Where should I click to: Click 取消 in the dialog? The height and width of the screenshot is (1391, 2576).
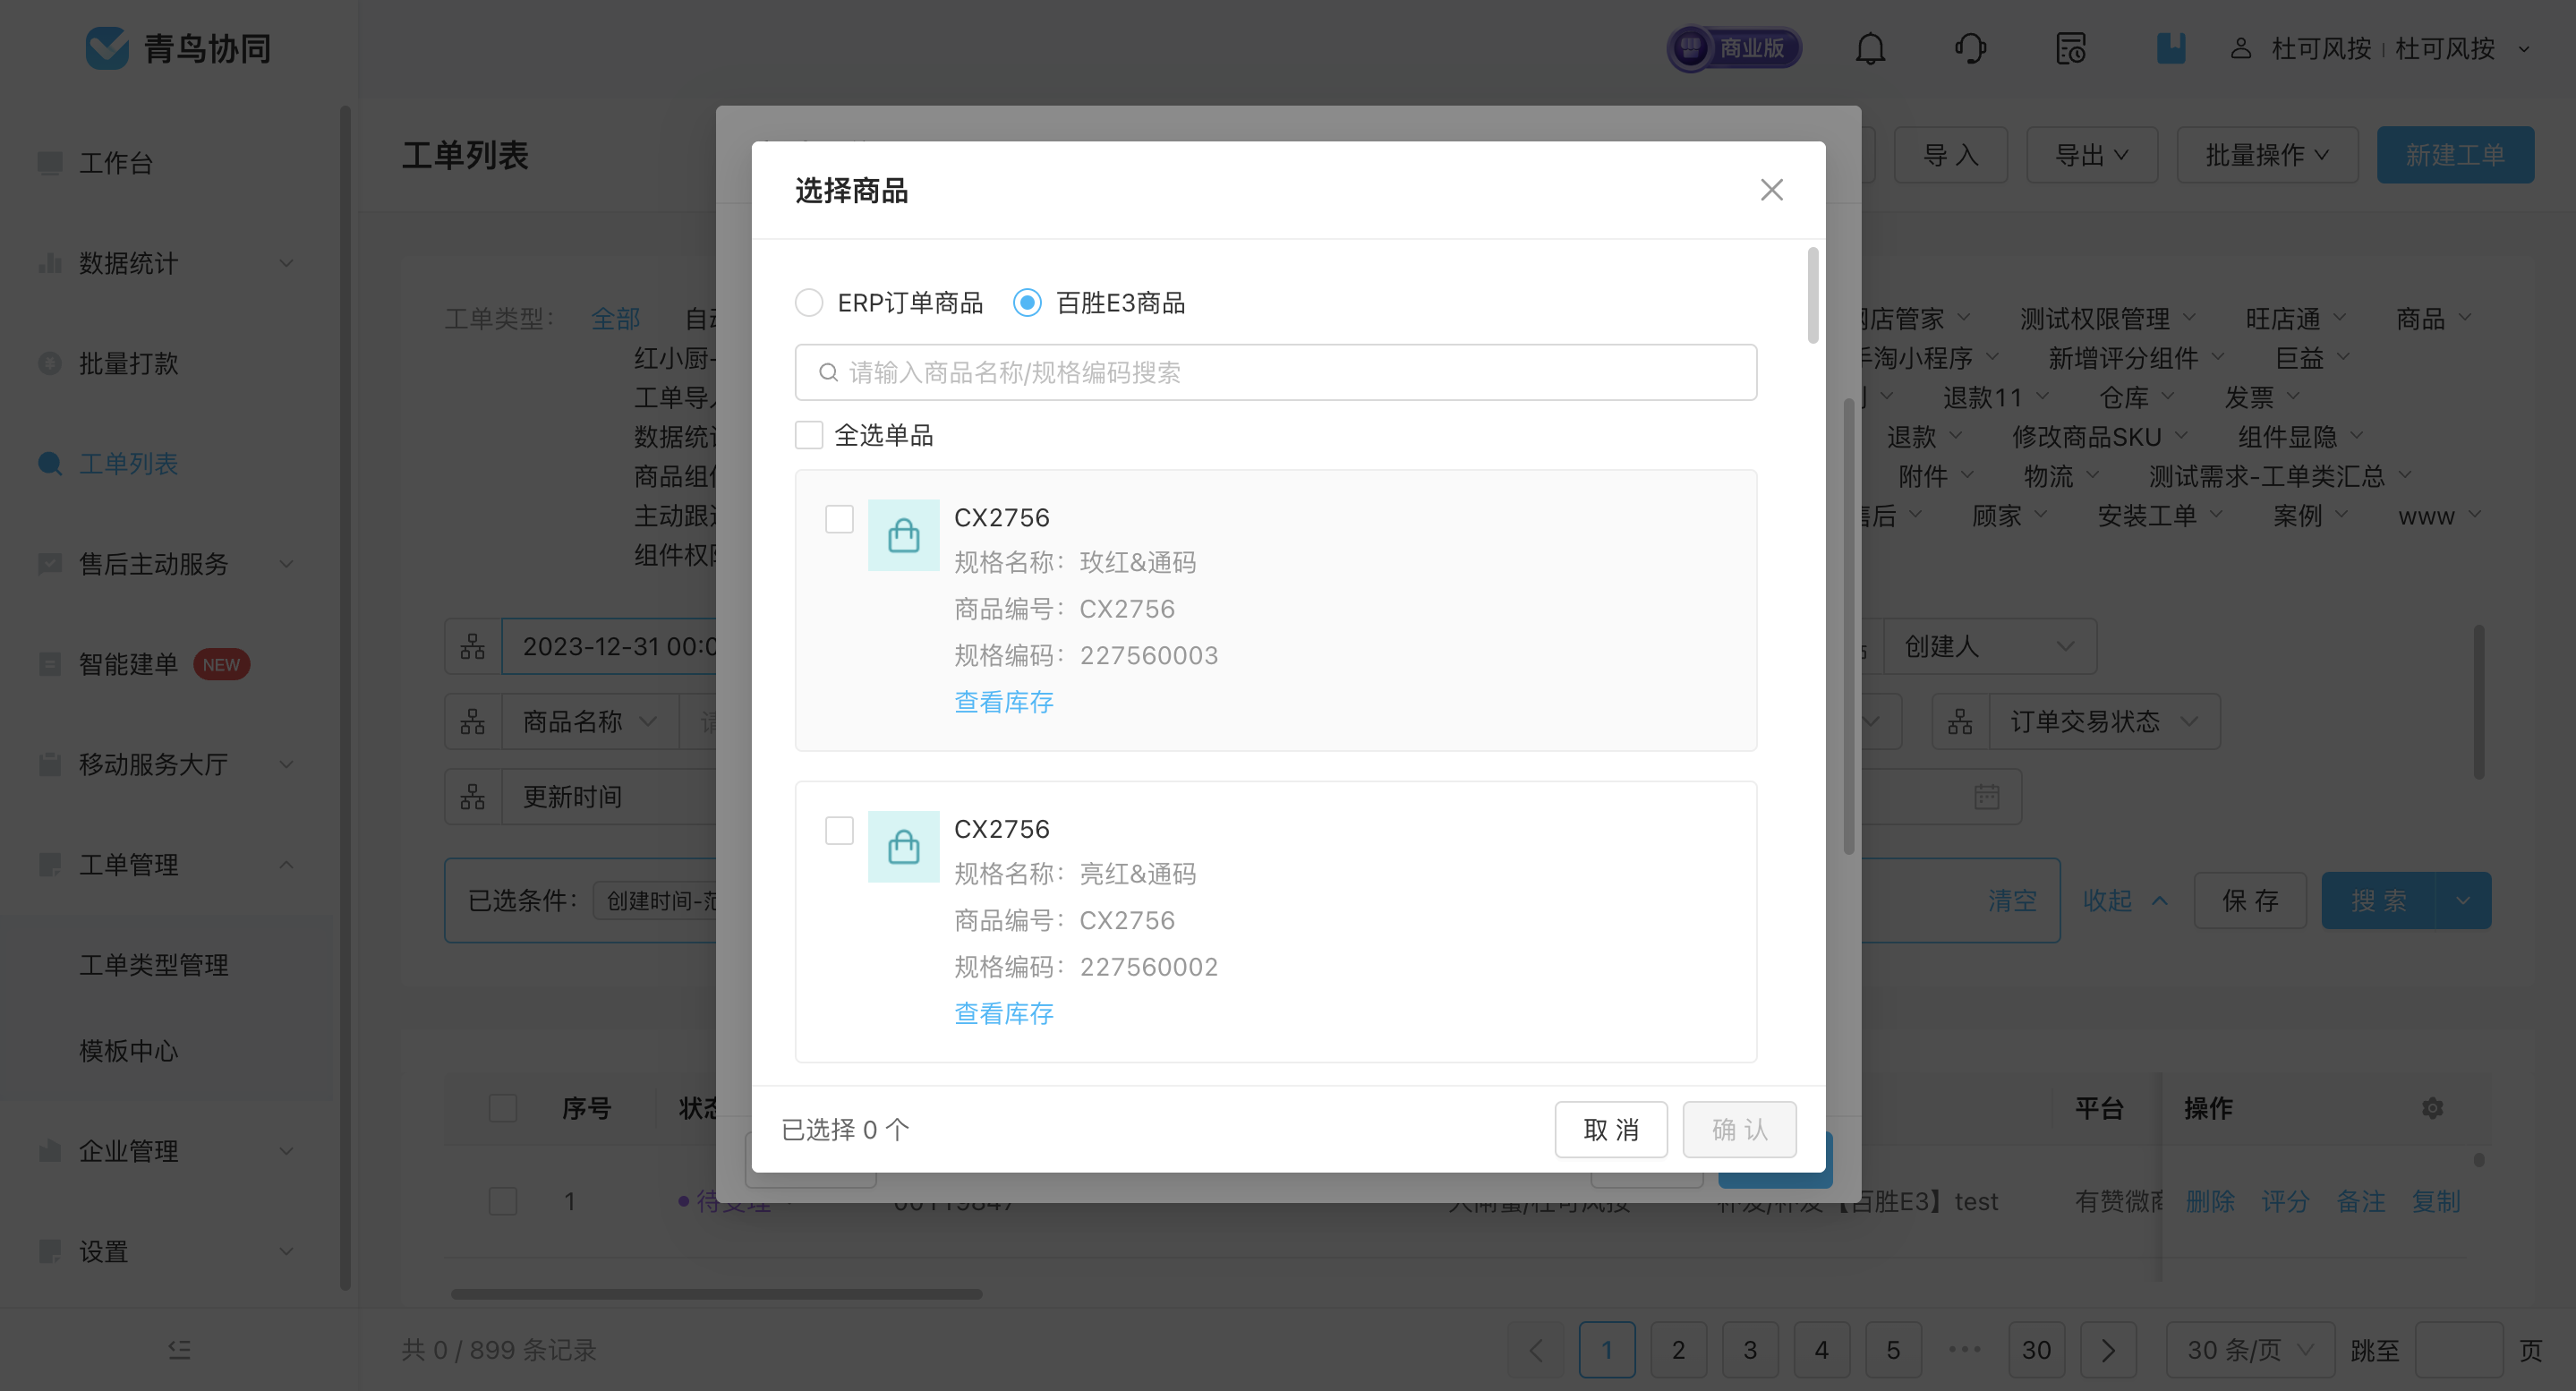(1610, 1129)
